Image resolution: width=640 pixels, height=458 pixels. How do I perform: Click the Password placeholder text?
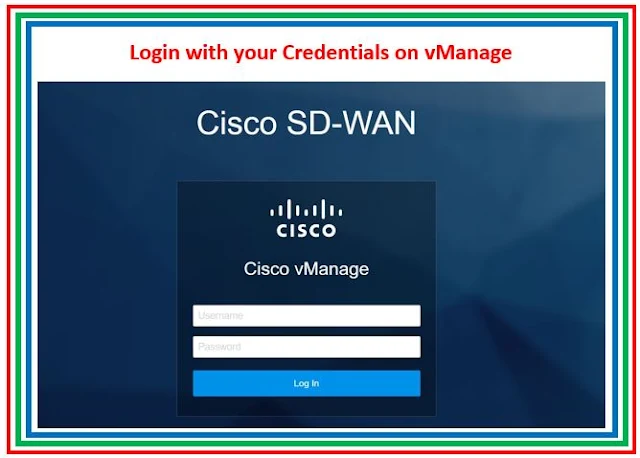click(219, 347)
